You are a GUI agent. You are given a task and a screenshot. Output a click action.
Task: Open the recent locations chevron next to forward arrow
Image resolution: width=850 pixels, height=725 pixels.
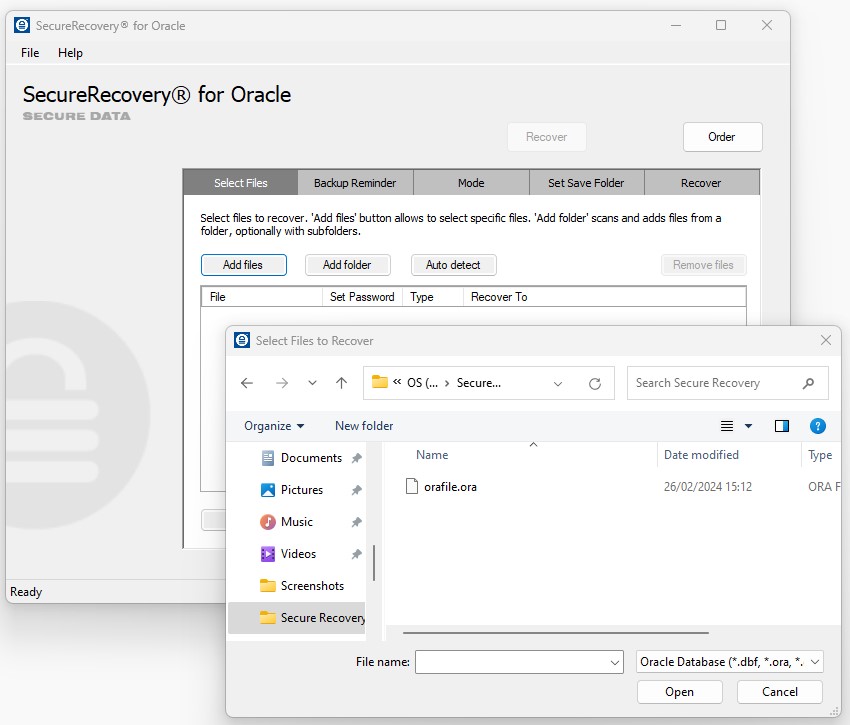[311, 382]
